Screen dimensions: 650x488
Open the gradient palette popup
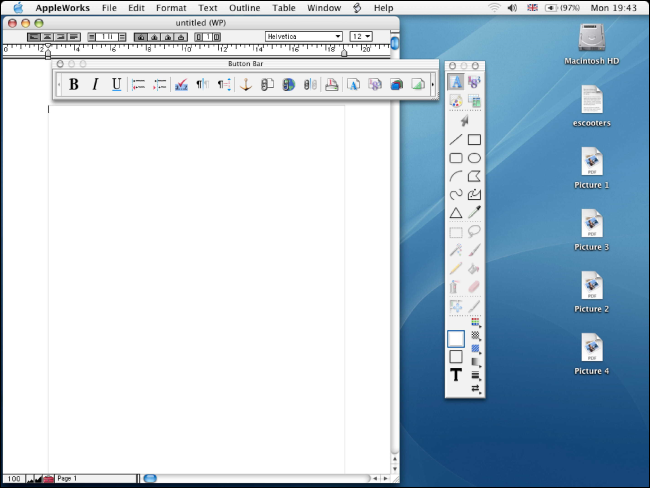[475, 362]
